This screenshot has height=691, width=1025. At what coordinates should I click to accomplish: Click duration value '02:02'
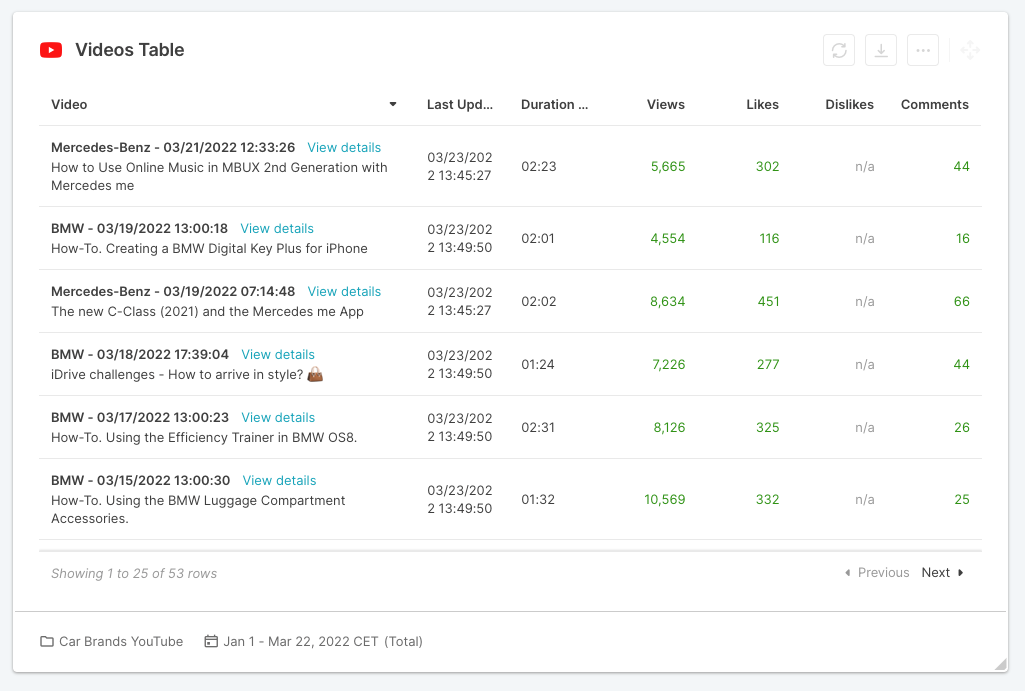coord(539,301)
